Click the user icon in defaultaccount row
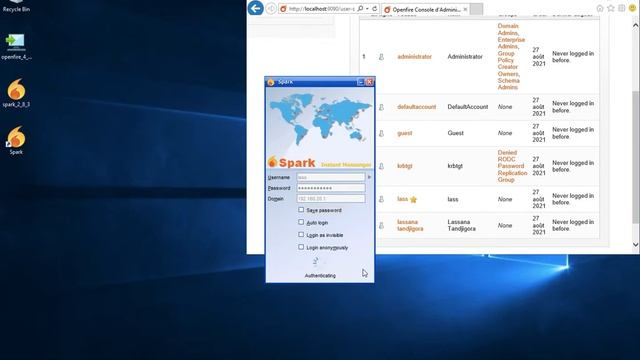 [381, 107]
